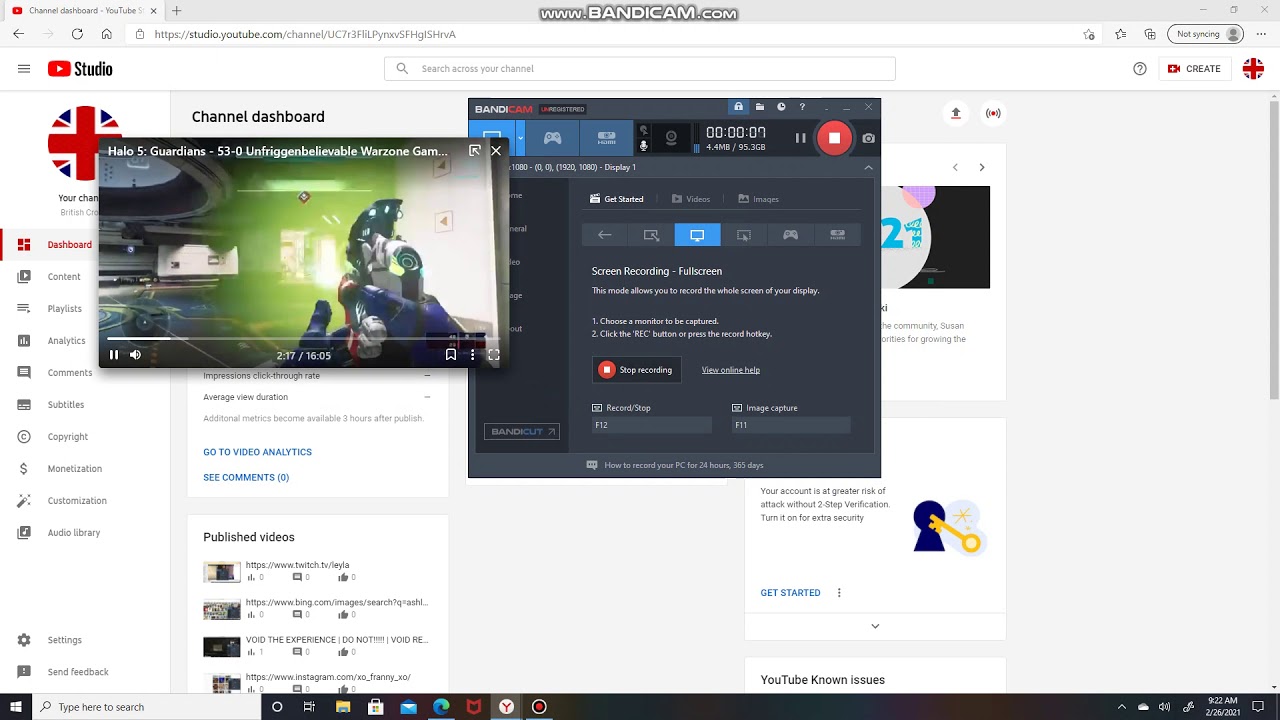Select the fullscreen monitor recording mode
1280x720 pixels.
[697, 235]
